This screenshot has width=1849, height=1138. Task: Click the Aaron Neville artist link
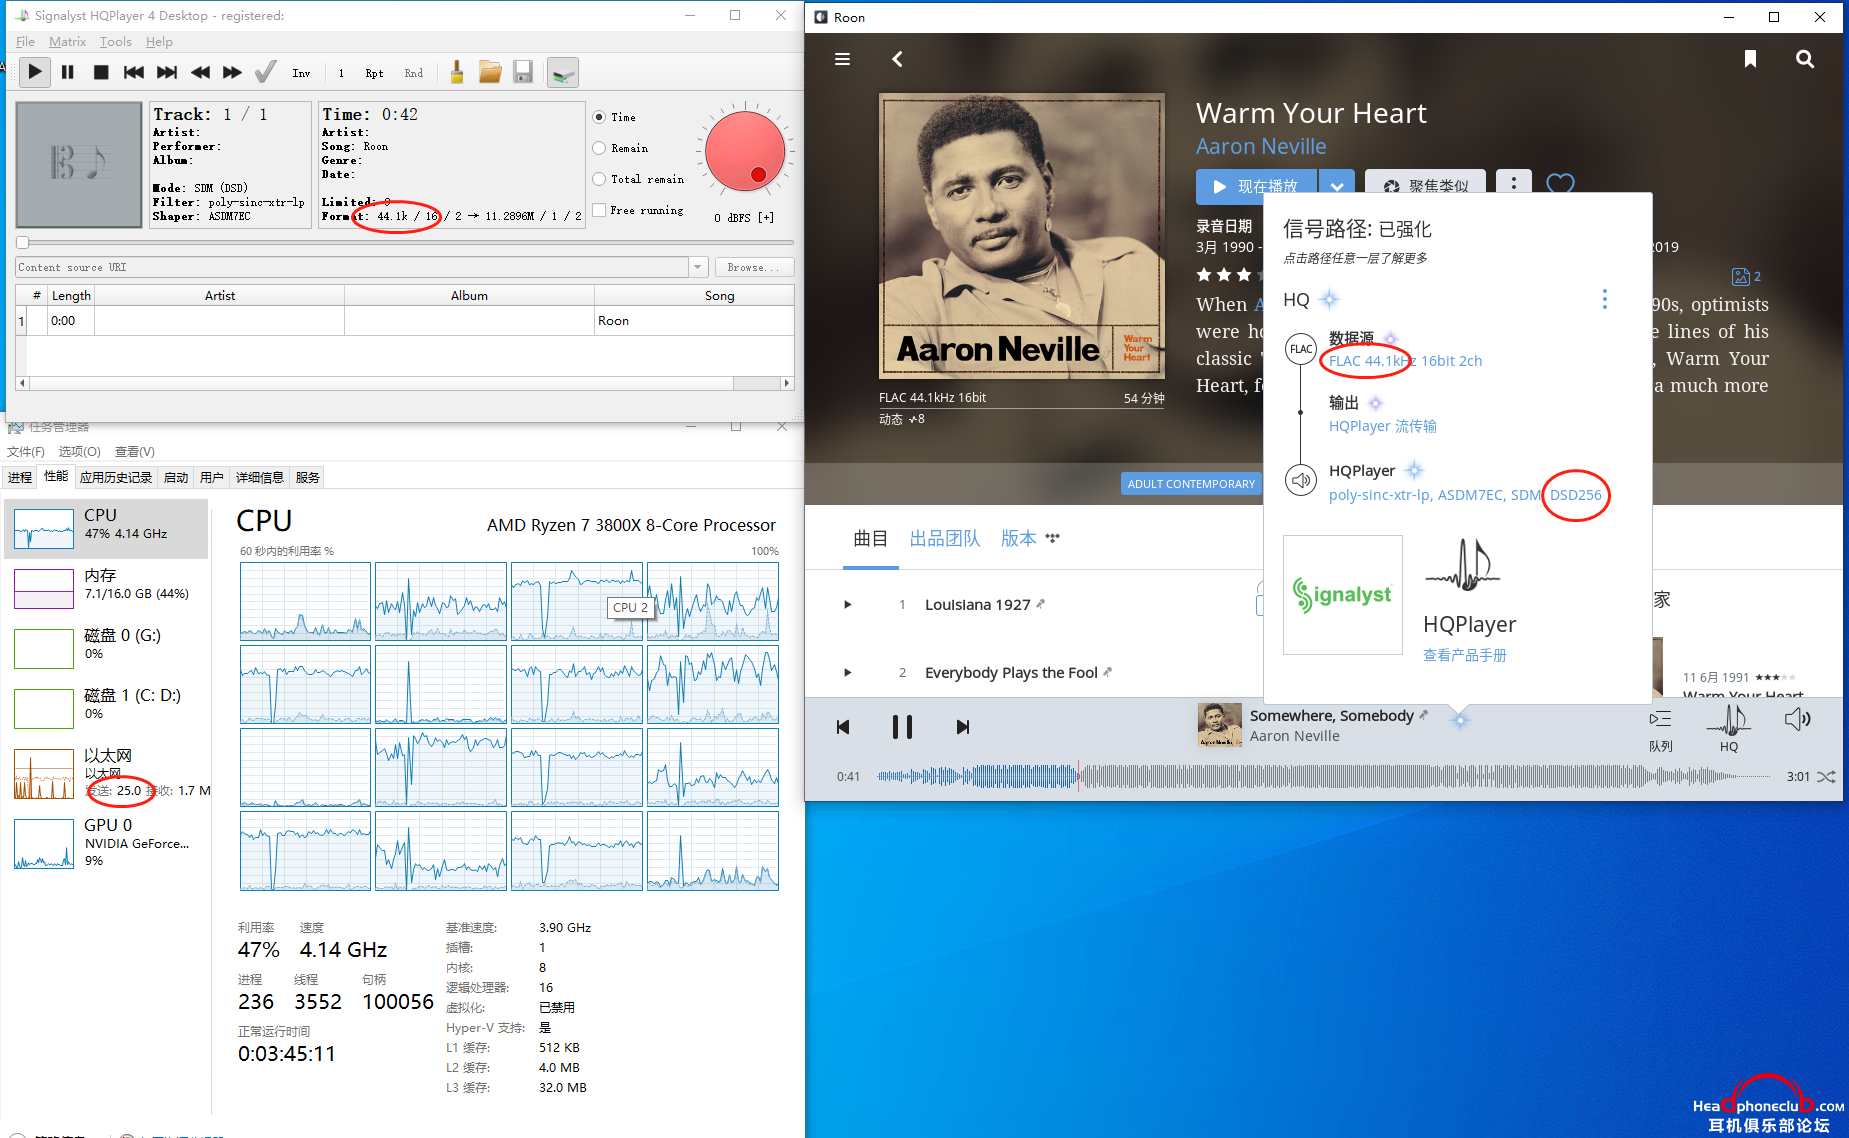click(1261, 146)
